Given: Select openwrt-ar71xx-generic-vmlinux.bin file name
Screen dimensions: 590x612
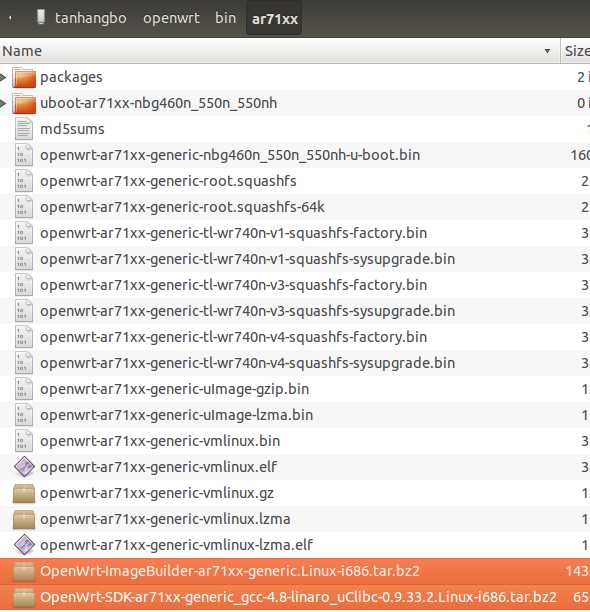Looking at the screenshot, I should point(160,441).
